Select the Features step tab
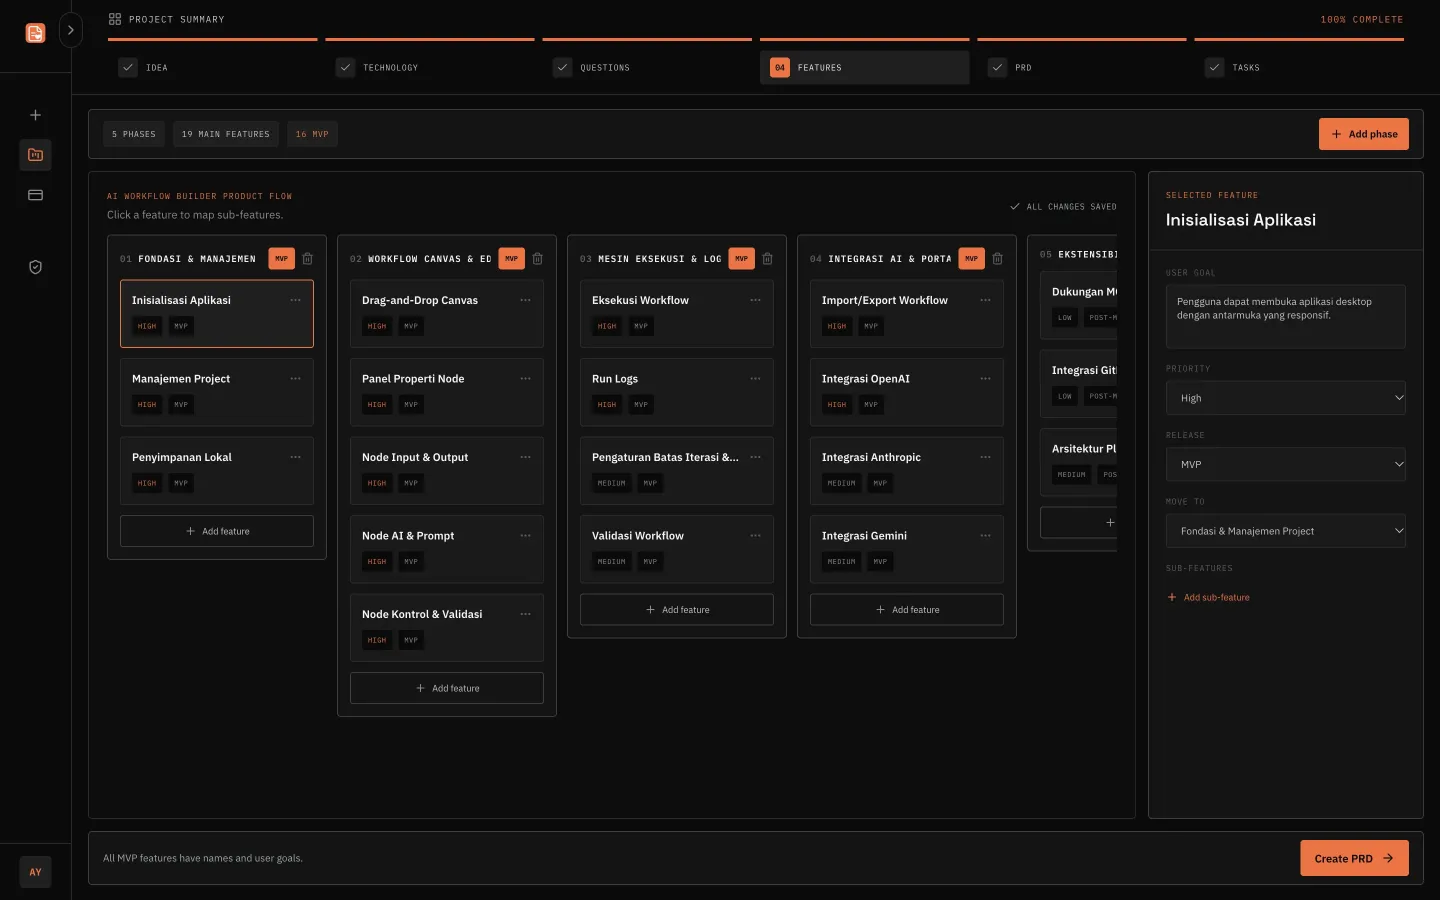The height and width of the screenshot is (900, 1440). click(x=865, y=68)
